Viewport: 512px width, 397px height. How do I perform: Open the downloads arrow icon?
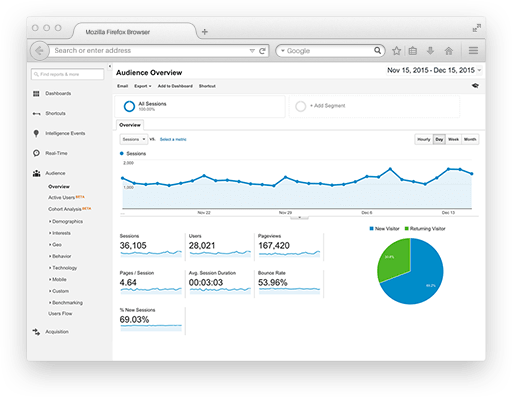430,51
